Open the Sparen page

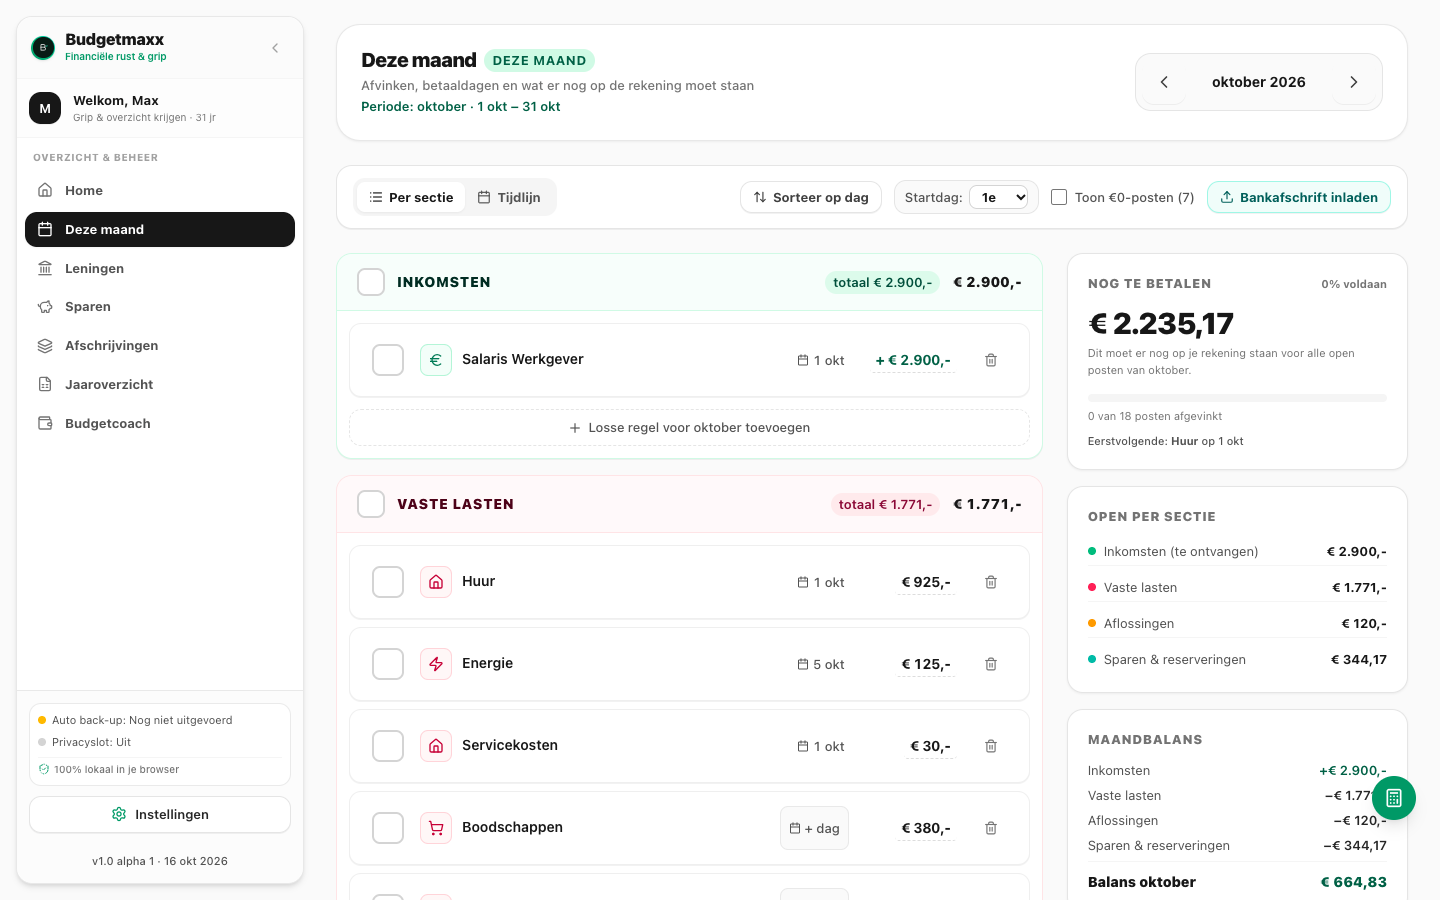pos(160,307)
